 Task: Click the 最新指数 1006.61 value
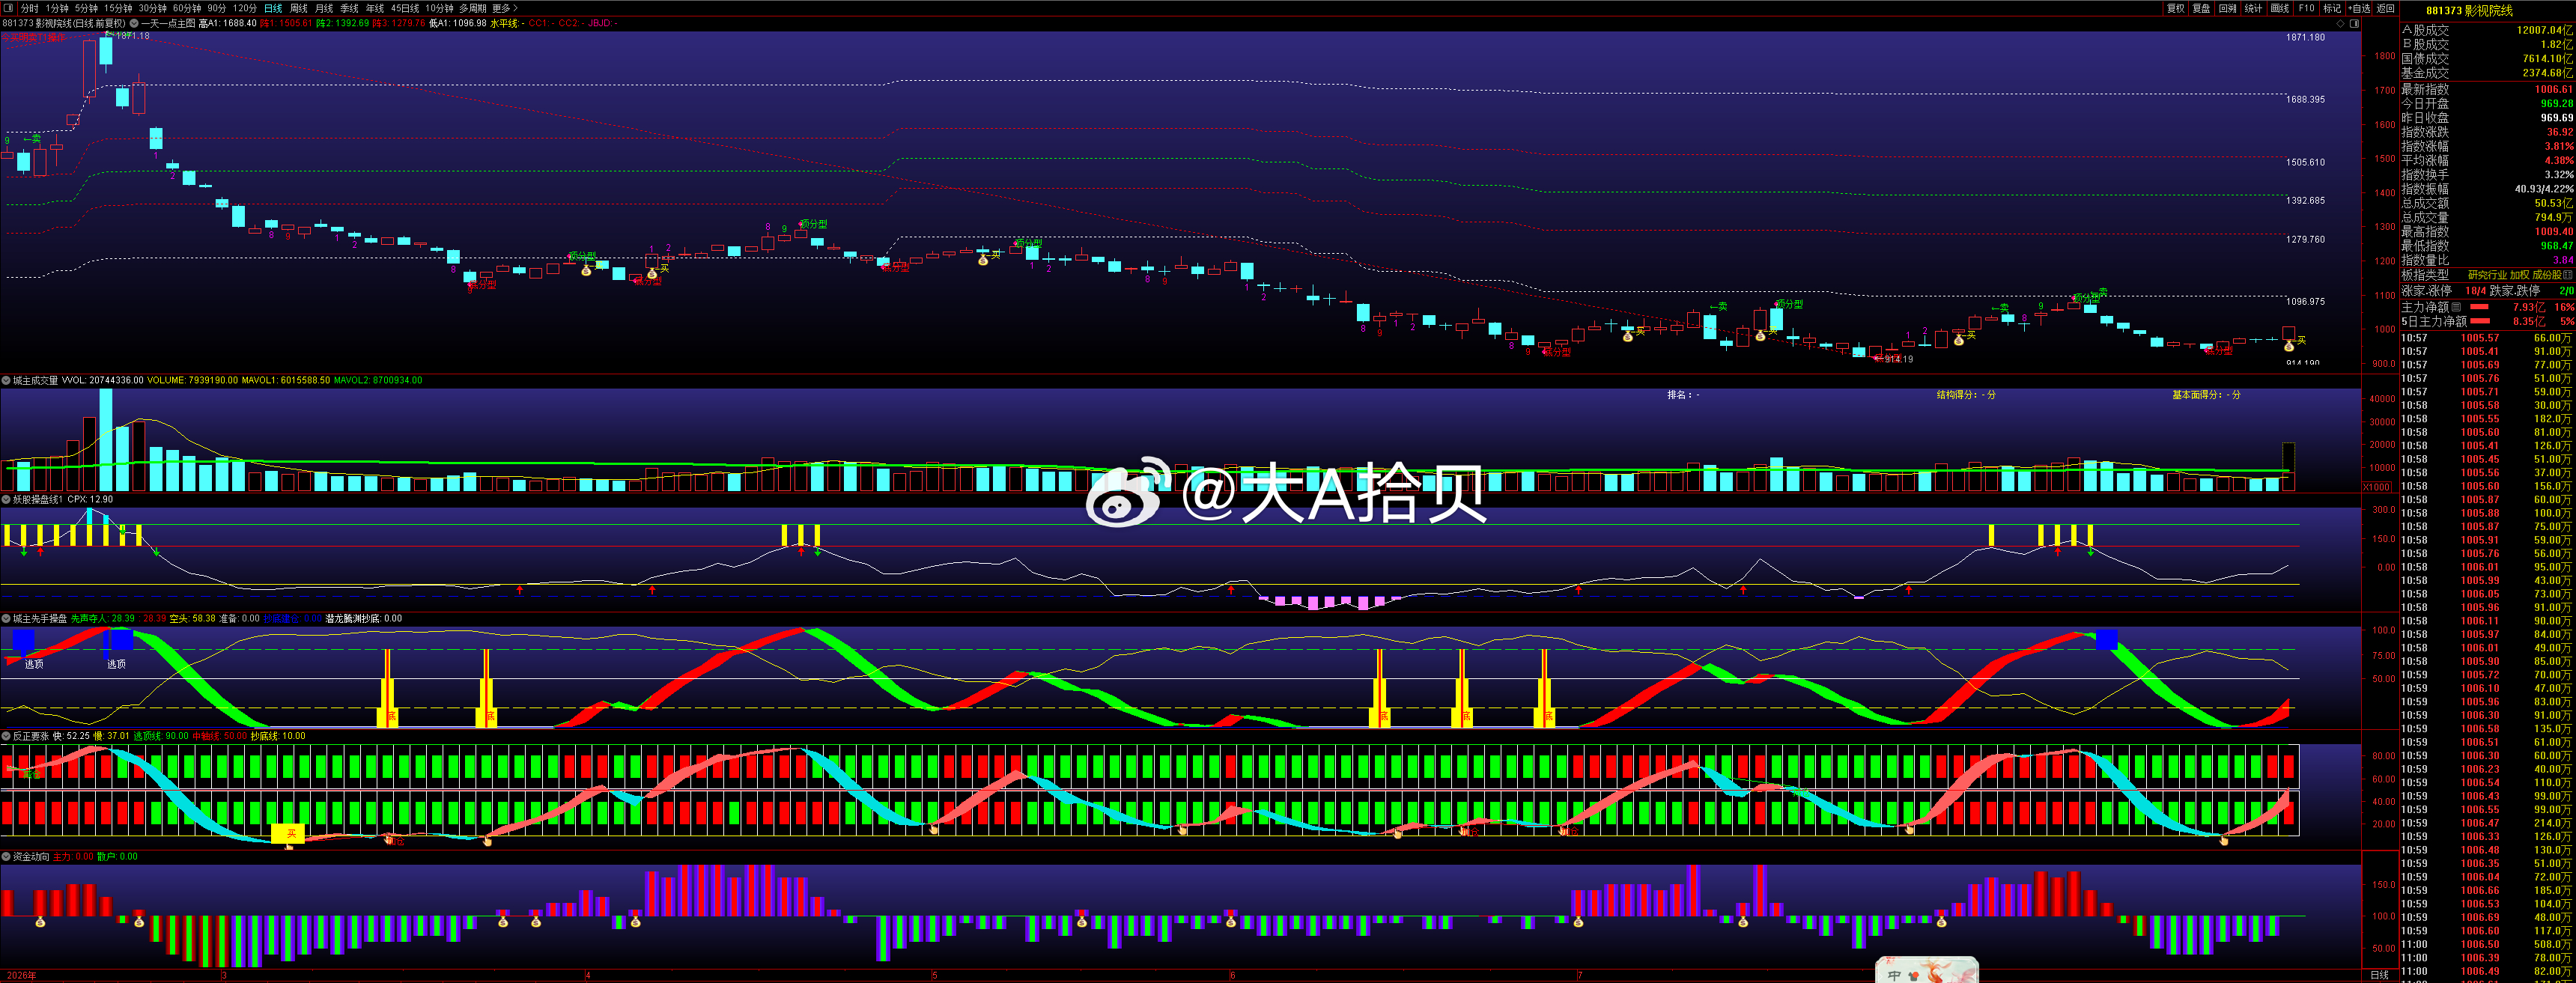[2553, 90]
